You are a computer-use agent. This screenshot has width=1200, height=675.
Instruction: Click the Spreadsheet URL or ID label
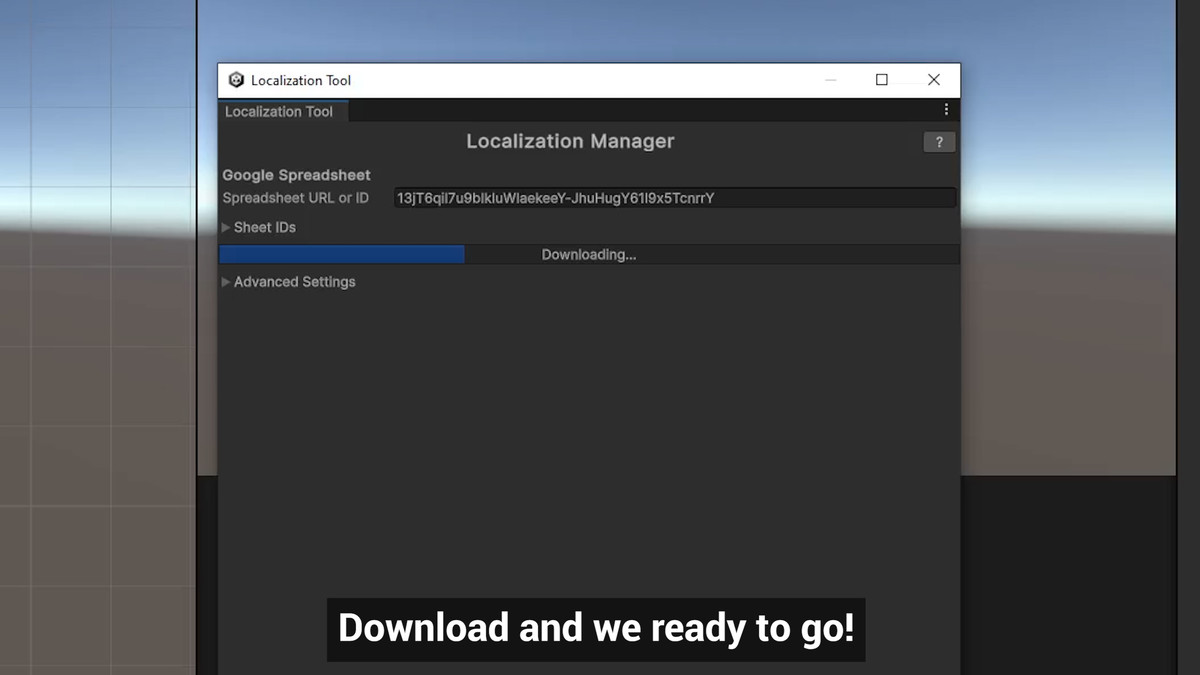295,198
